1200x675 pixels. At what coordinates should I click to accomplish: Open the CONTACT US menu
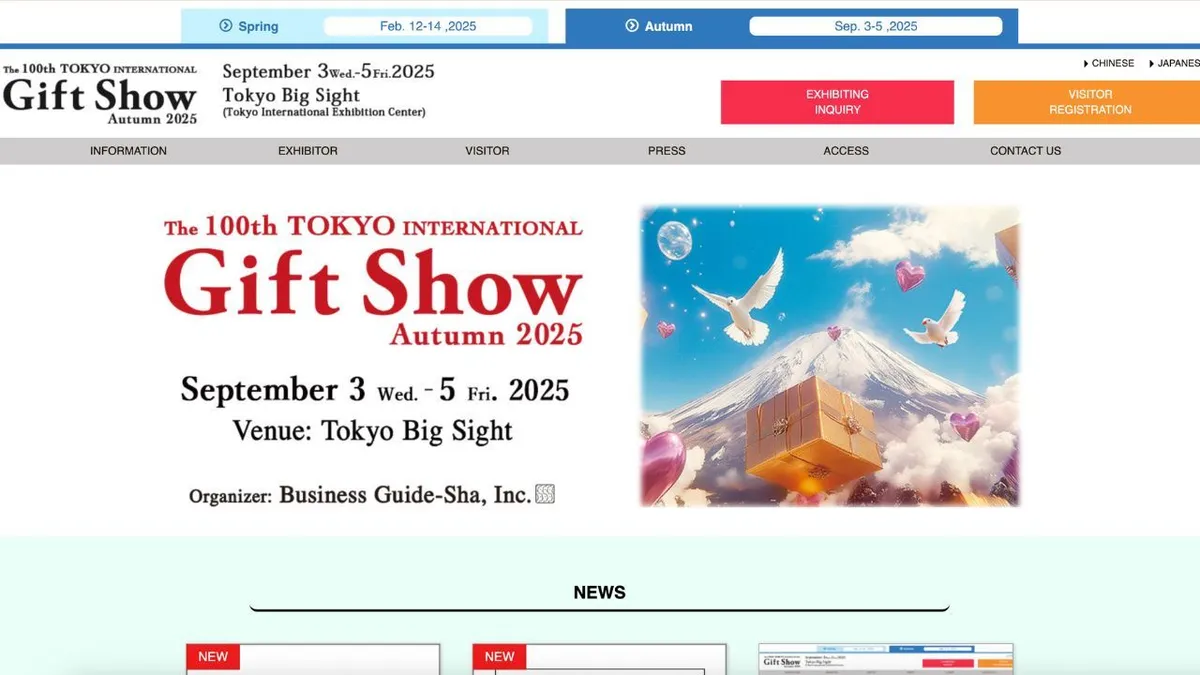click(1025, 151)
